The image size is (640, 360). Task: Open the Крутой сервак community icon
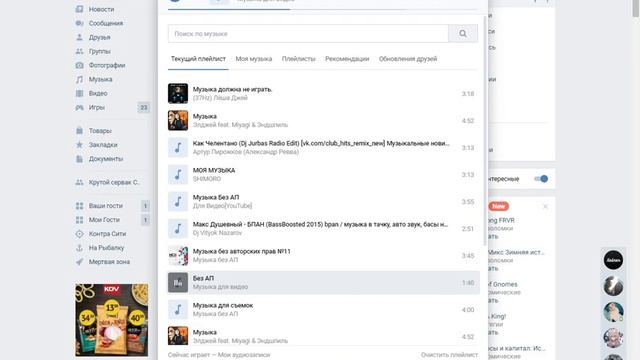[x=80, y=182]
